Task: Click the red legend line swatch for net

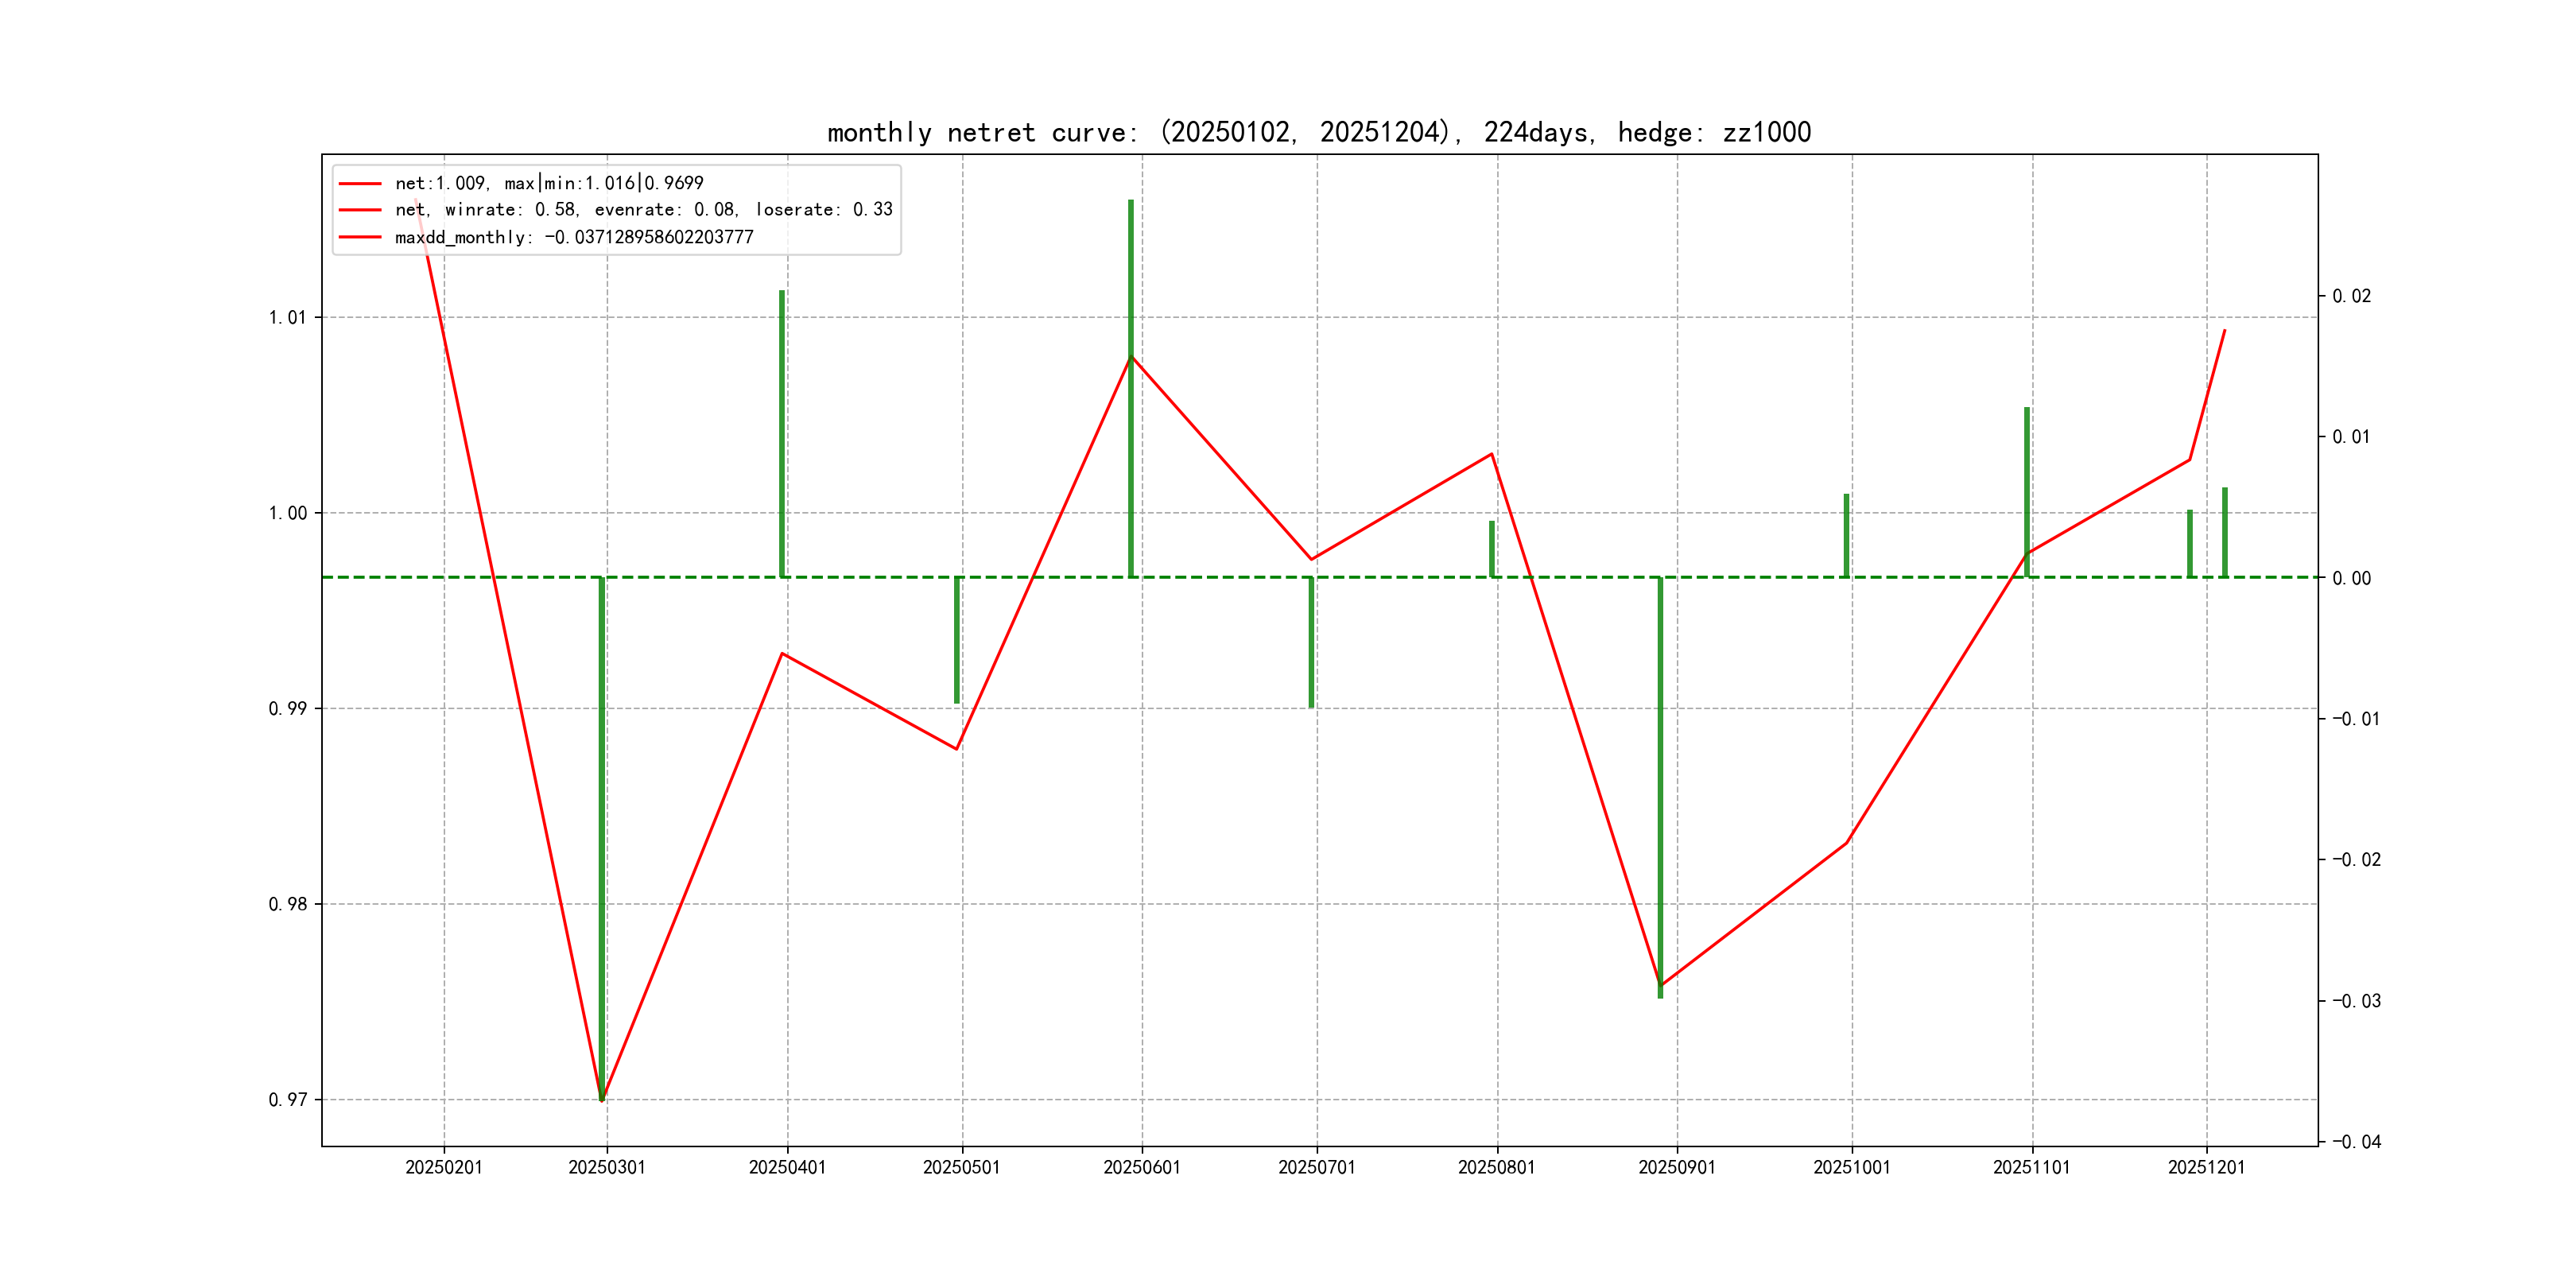Action: point(360,183)
